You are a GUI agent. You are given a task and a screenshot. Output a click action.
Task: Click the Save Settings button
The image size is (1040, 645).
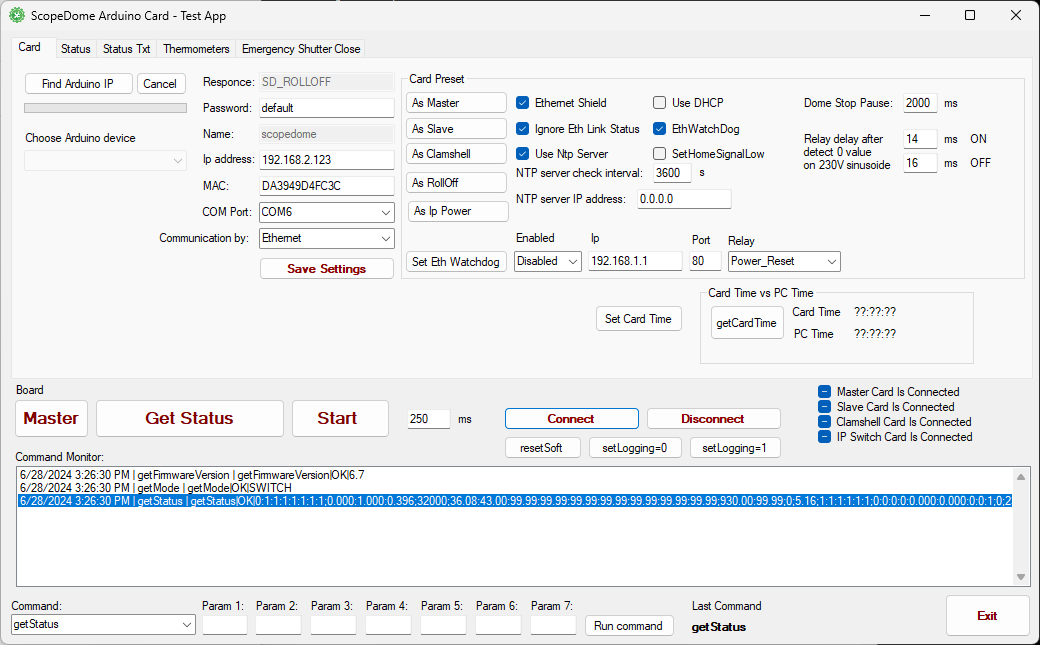[326, 269]
